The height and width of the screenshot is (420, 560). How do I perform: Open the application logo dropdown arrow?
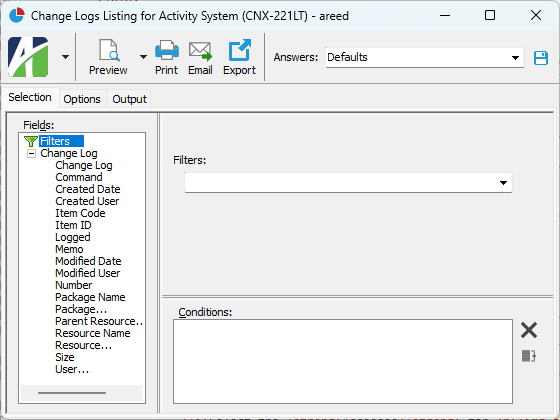tap(65, 57)
